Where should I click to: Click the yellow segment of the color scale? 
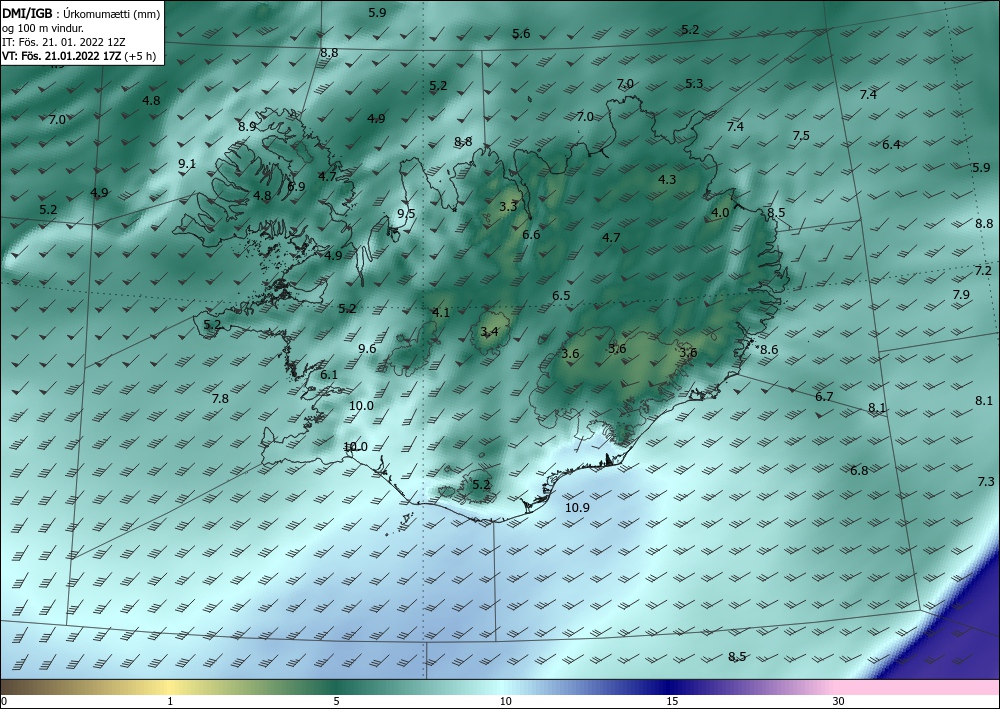coord(167,687)
